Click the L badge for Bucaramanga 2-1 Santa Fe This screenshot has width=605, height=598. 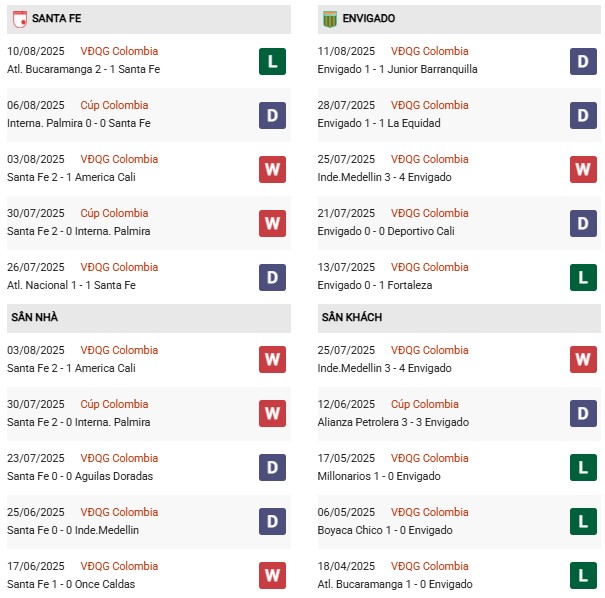point(272,61)
